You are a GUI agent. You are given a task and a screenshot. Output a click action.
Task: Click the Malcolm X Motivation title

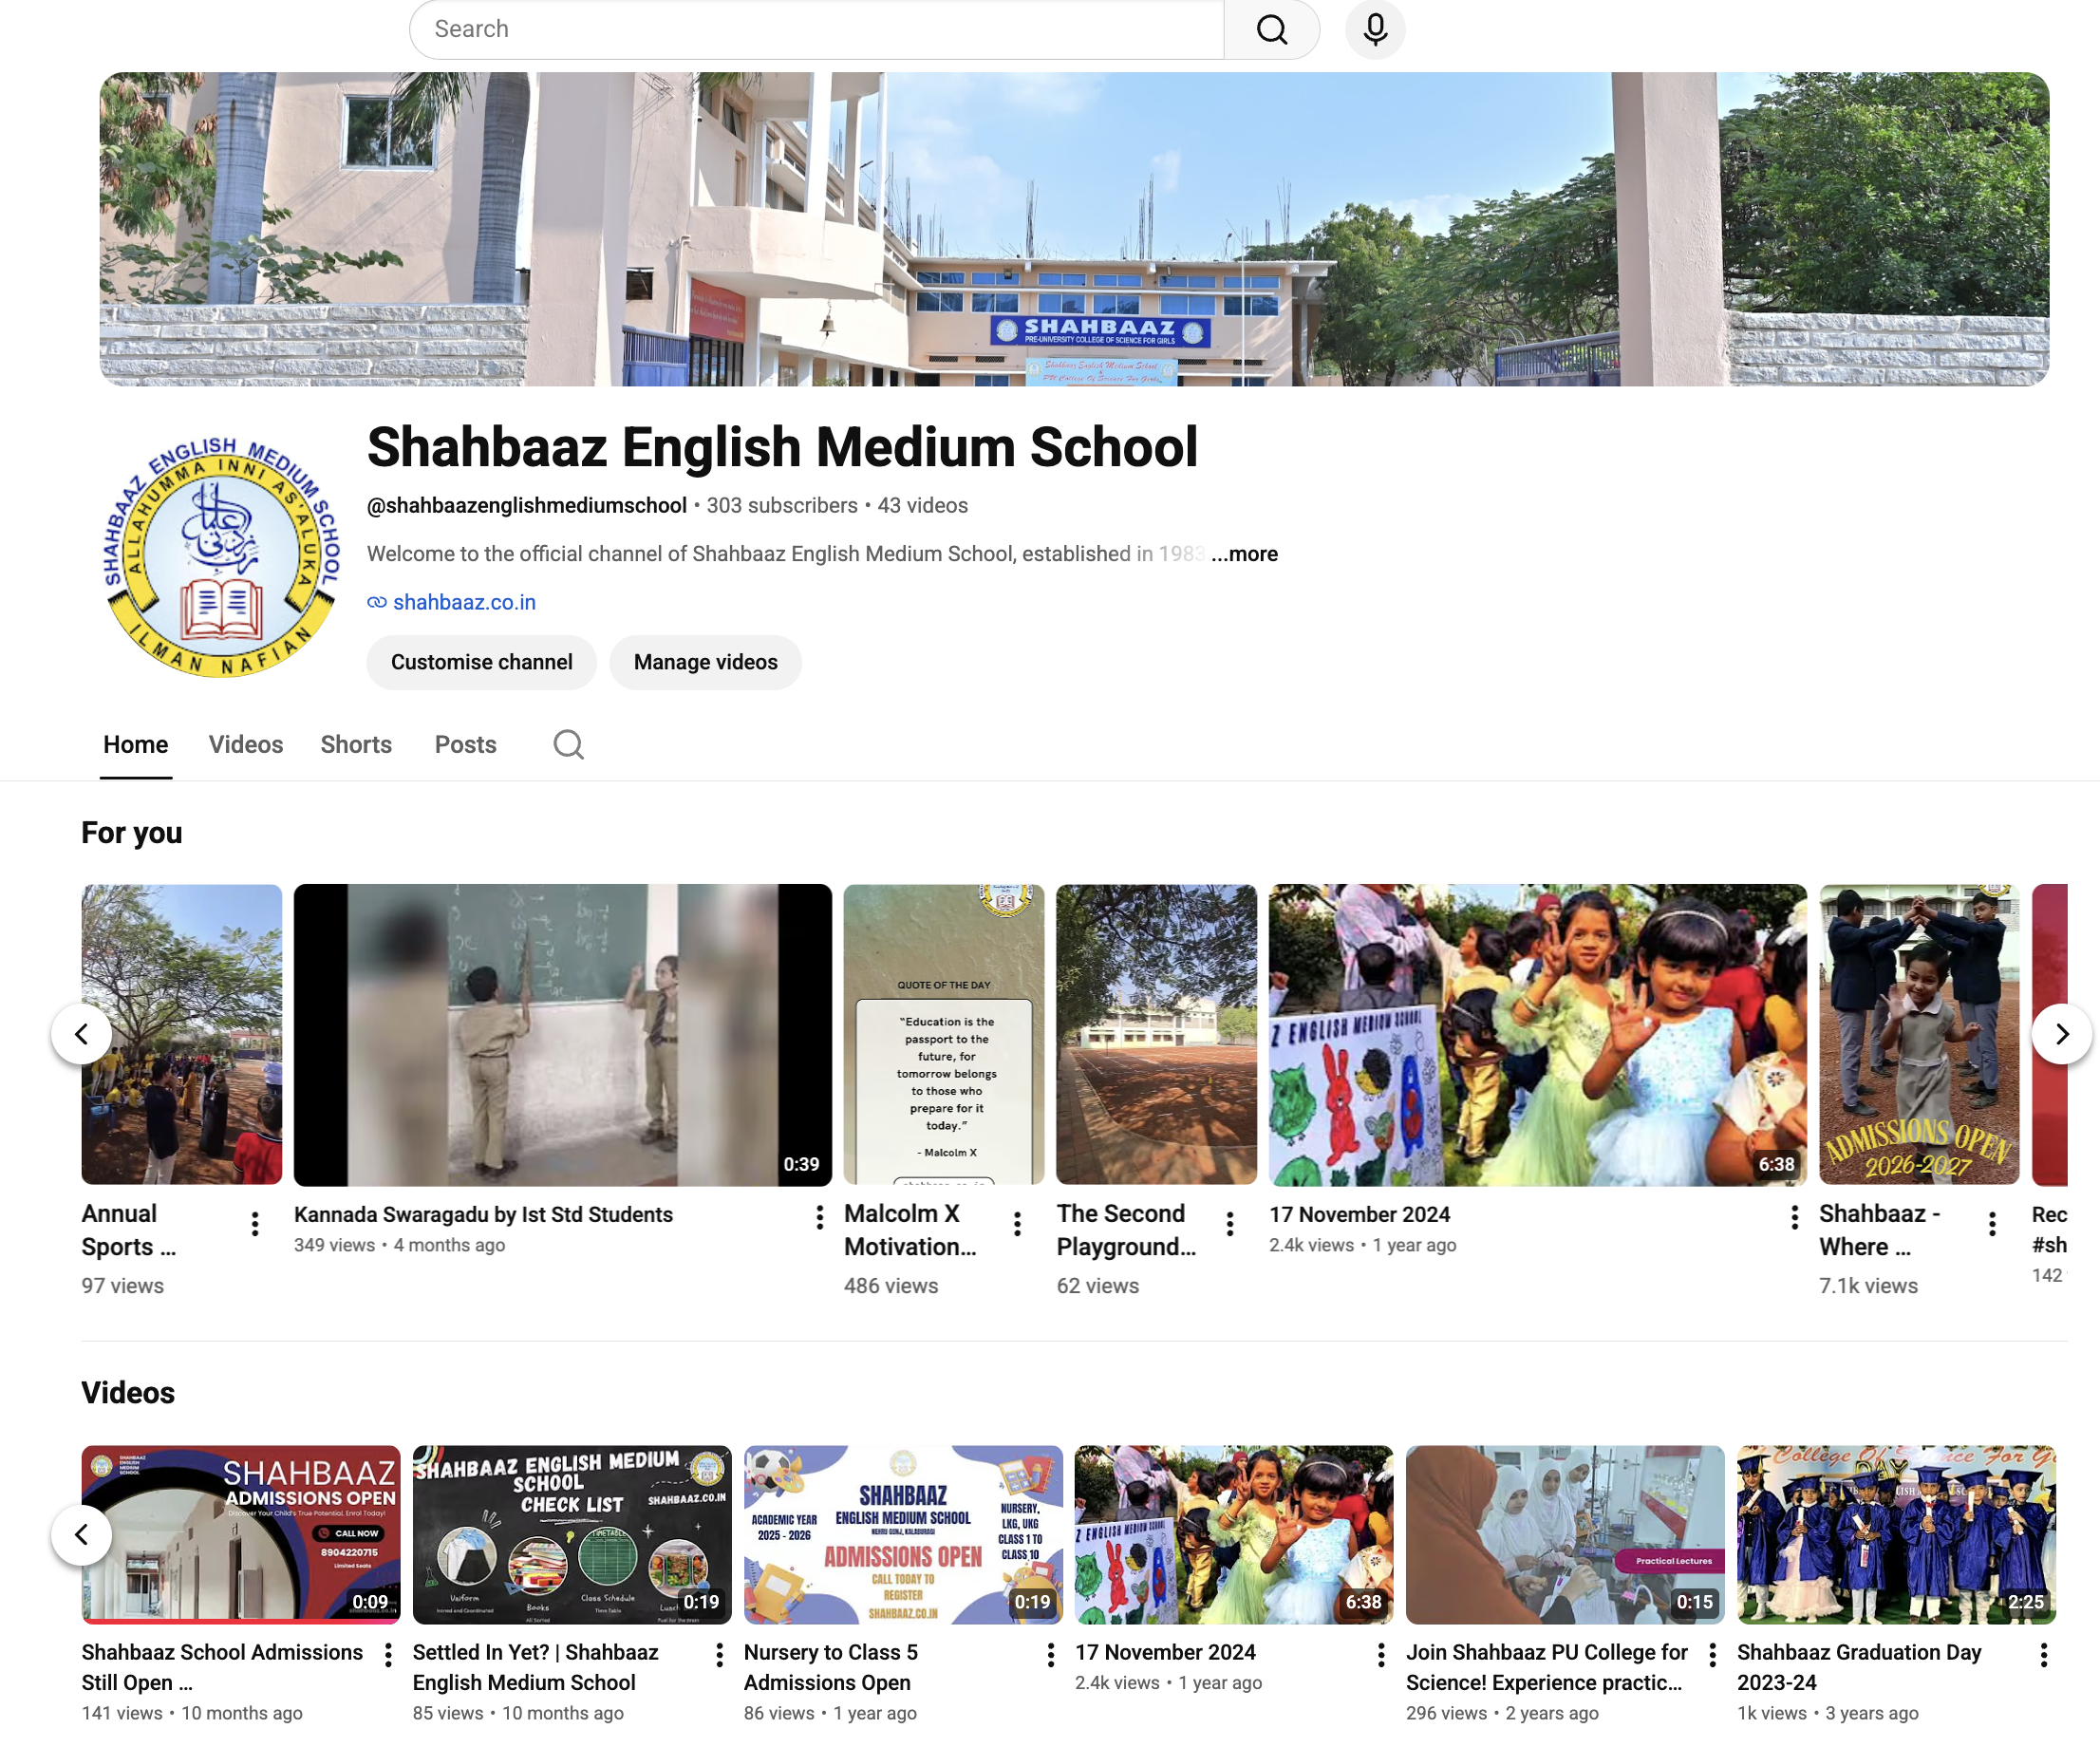pos(910,1230)
